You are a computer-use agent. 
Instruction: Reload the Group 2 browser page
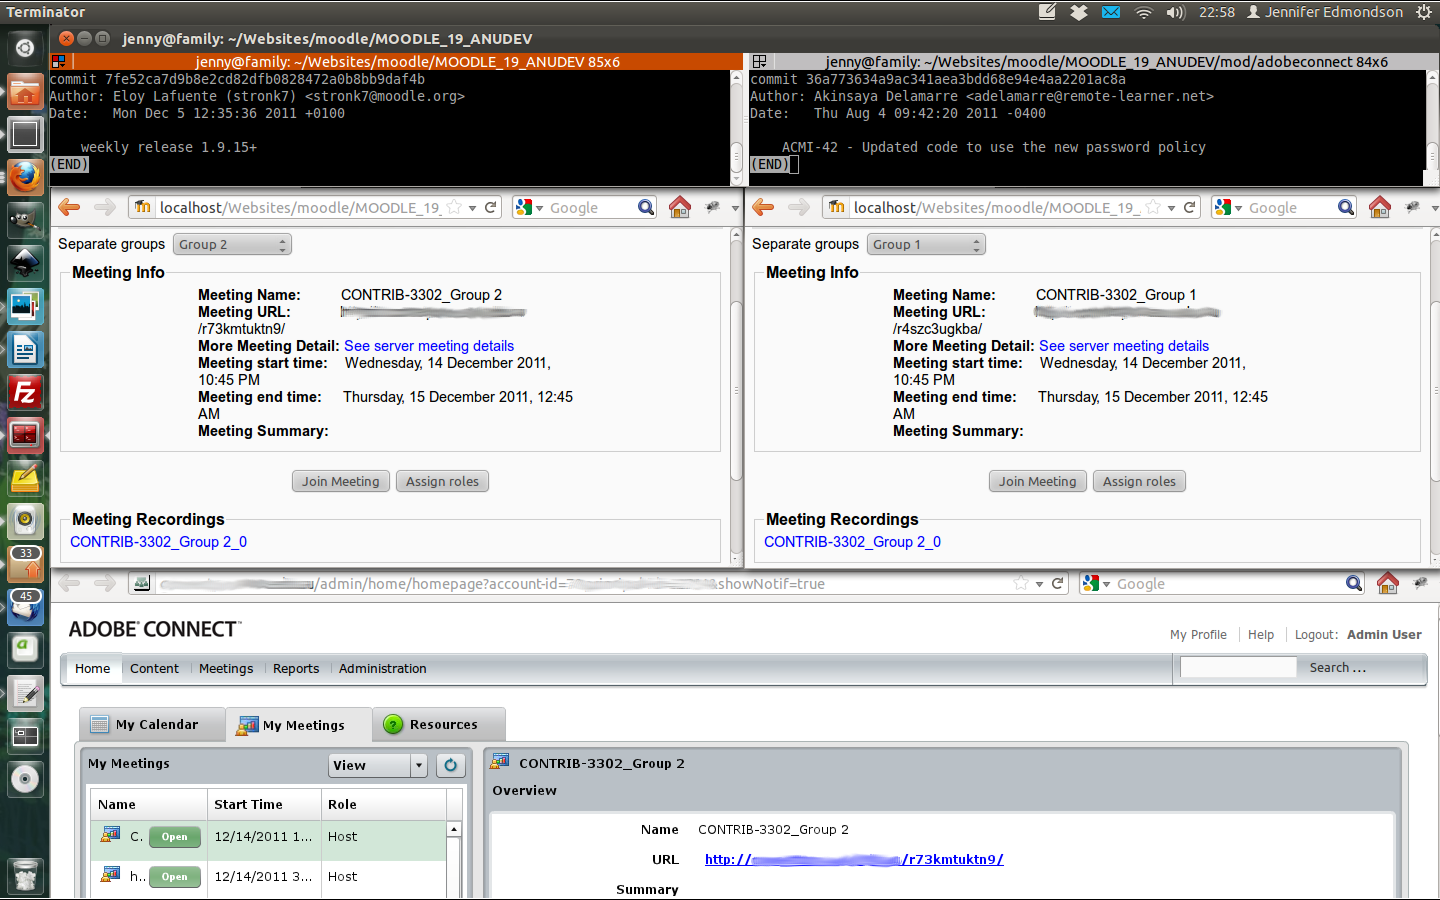point(491,207)
